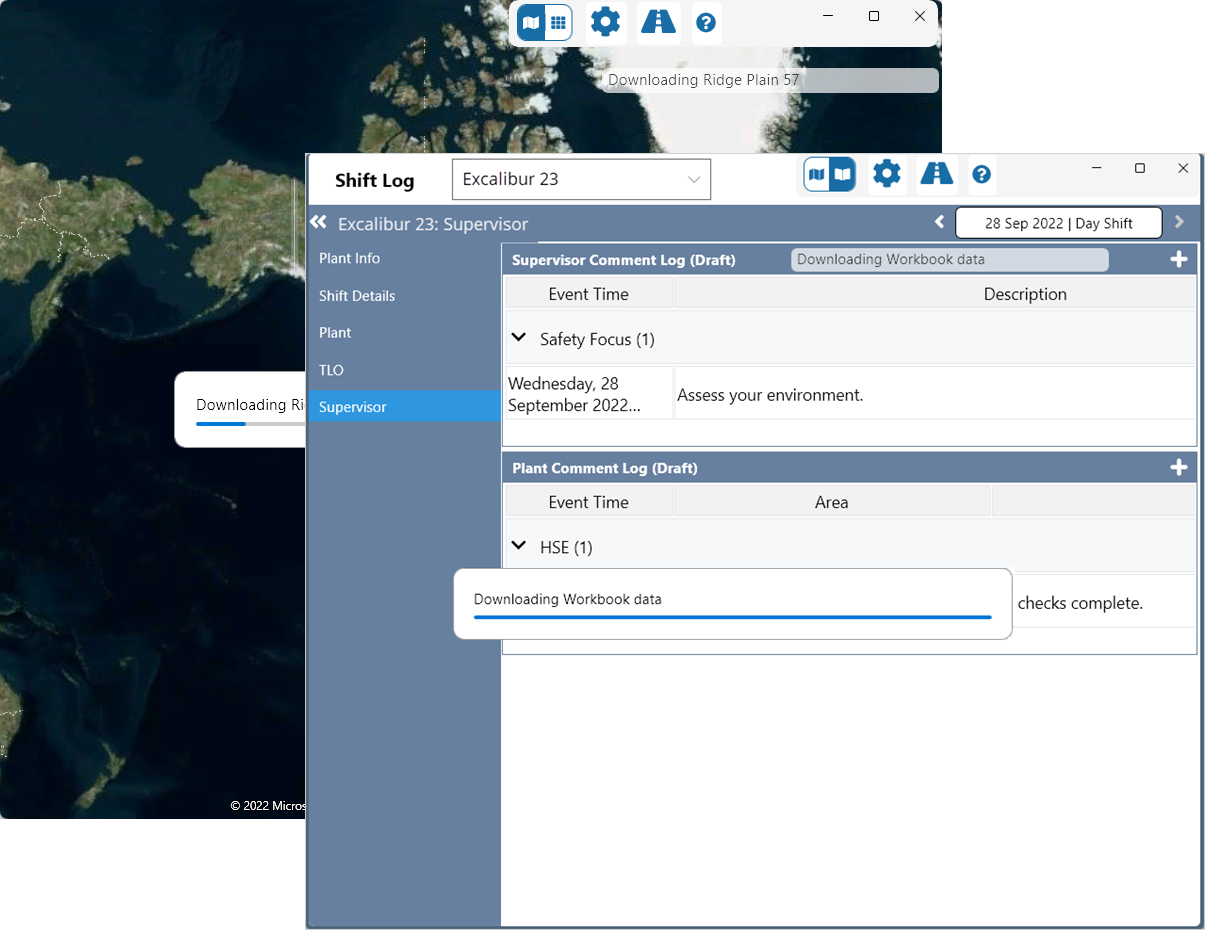The image size is (1205, 930).
Task: Click the 28 Sep 2022 Day Shift button
Action: (1058, 223)
